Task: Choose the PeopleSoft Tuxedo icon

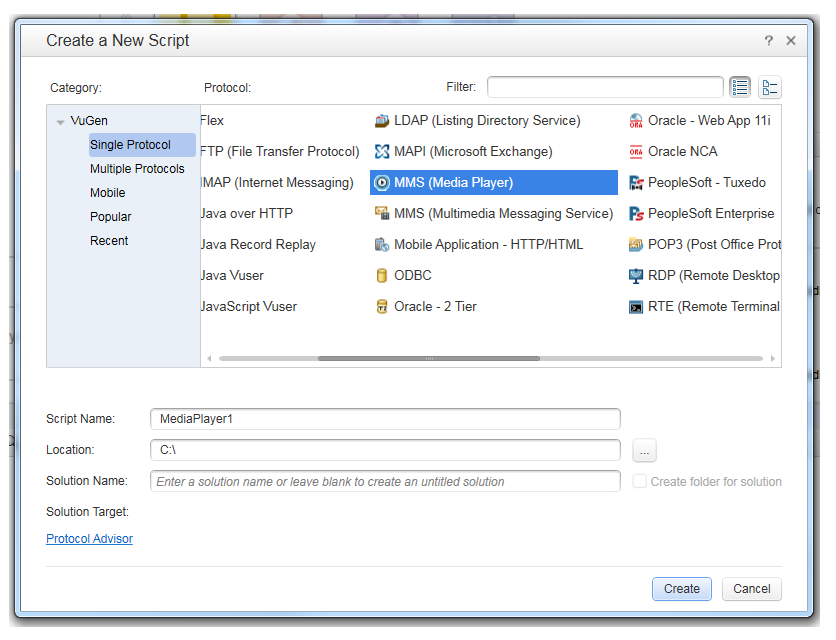Action: [x=636, y=183]
